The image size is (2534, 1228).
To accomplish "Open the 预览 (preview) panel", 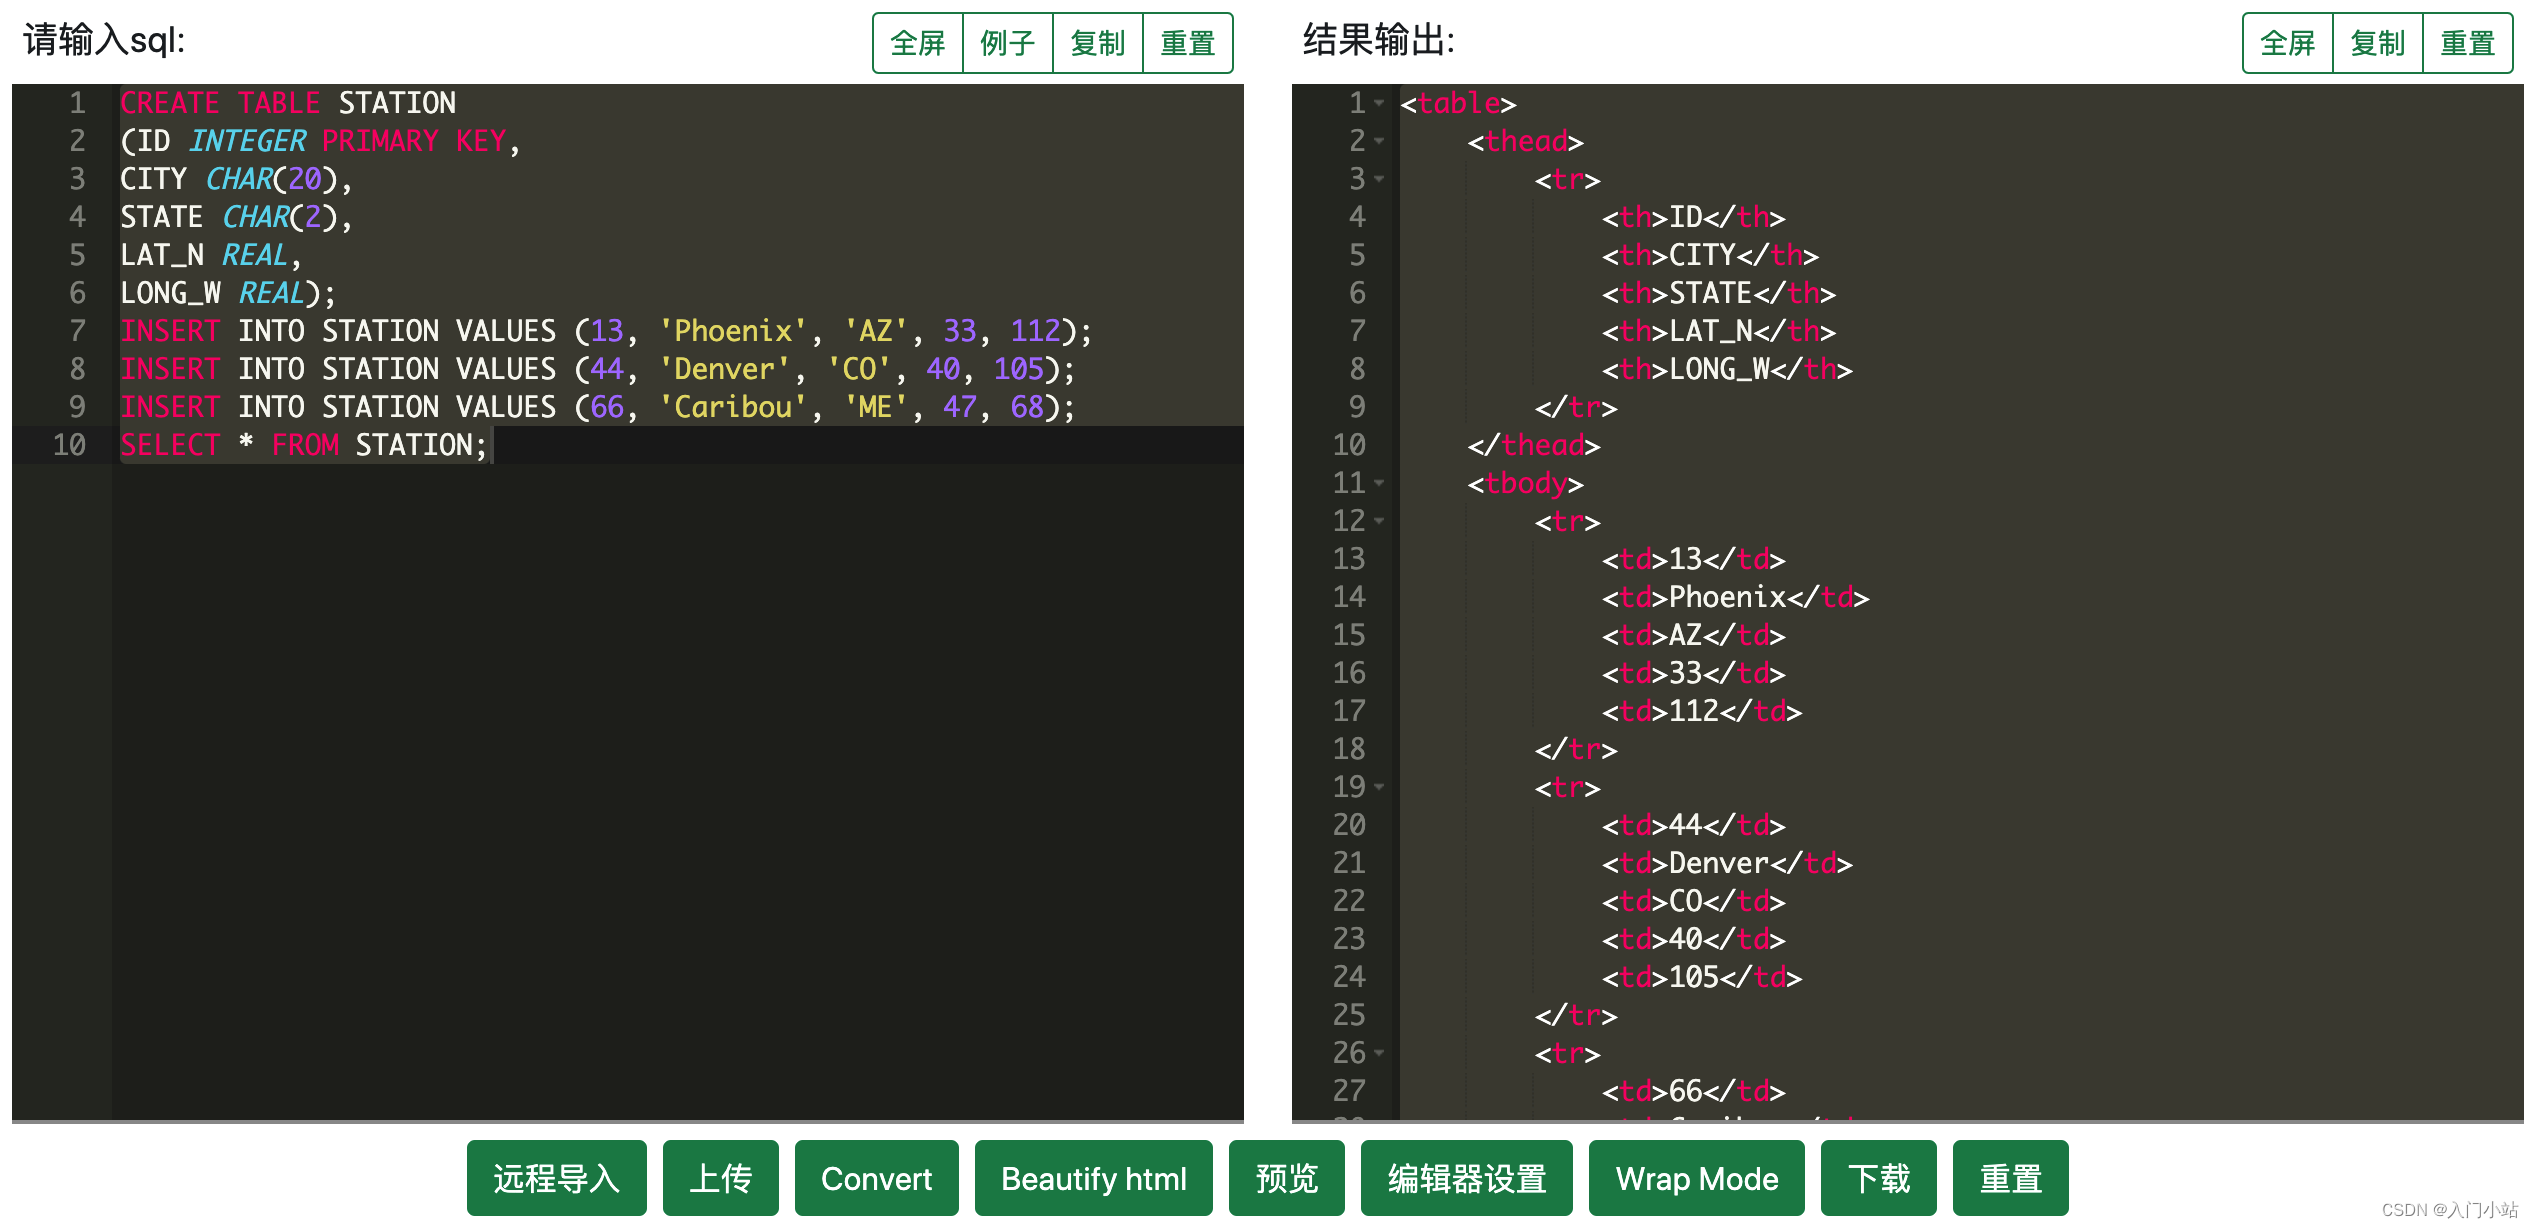I will 1287,1179.
